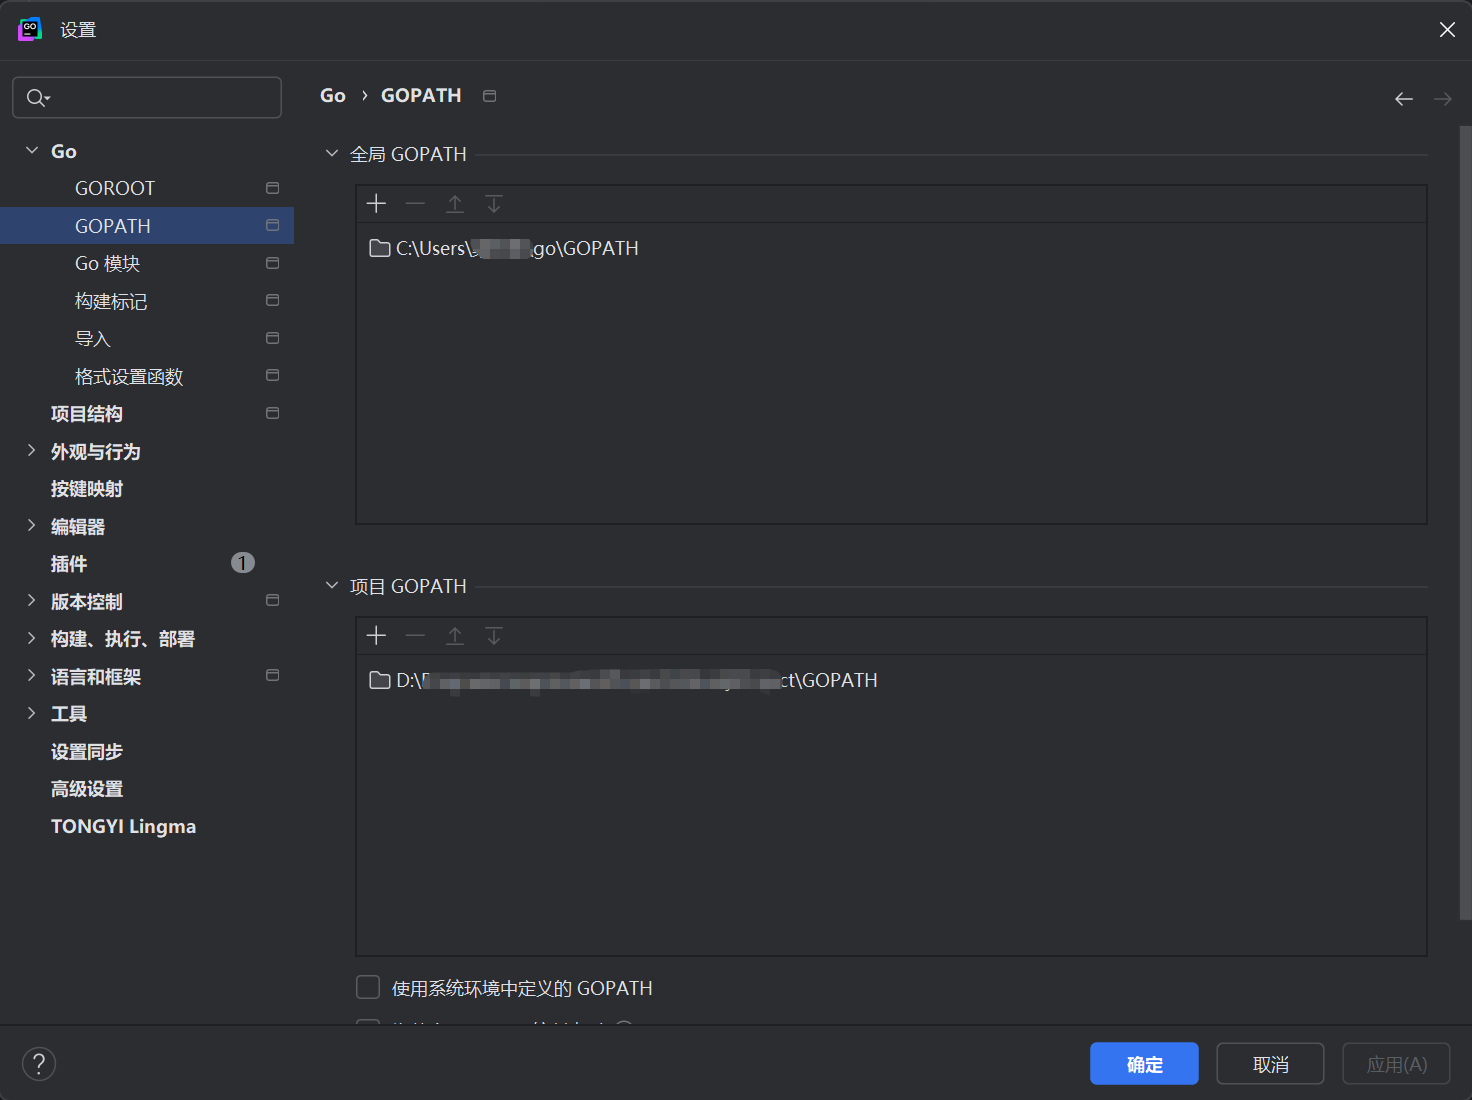Click the 应用(A) button
Screen dimensions: 1472x1100
pos(1396,1064)
